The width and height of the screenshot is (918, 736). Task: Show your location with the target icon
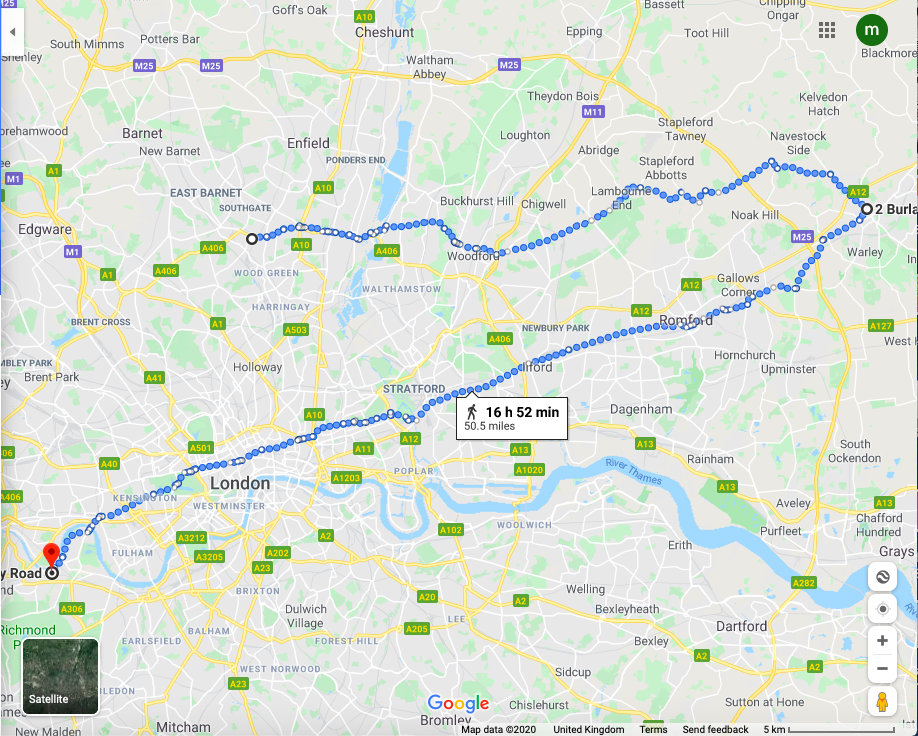882,609
